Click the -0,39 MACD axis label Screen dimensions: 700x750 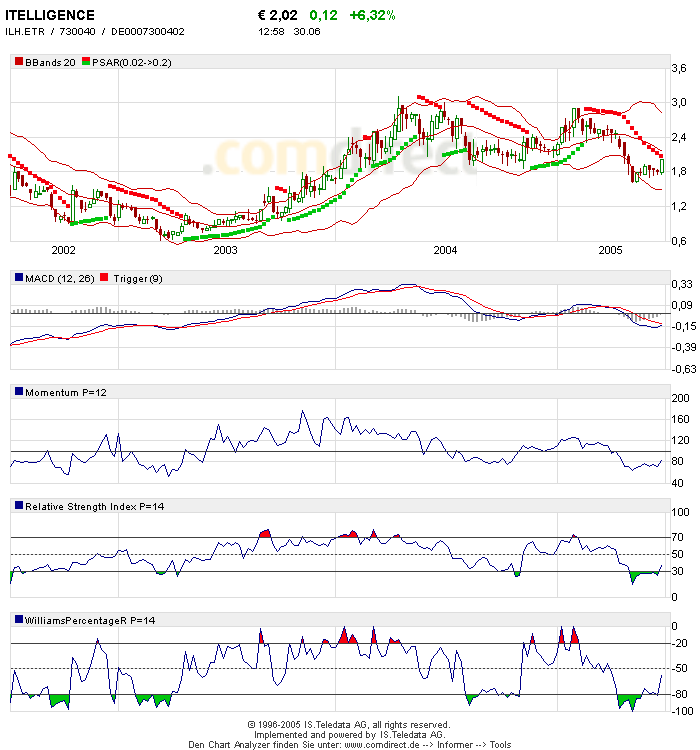(x=683, y=347)
